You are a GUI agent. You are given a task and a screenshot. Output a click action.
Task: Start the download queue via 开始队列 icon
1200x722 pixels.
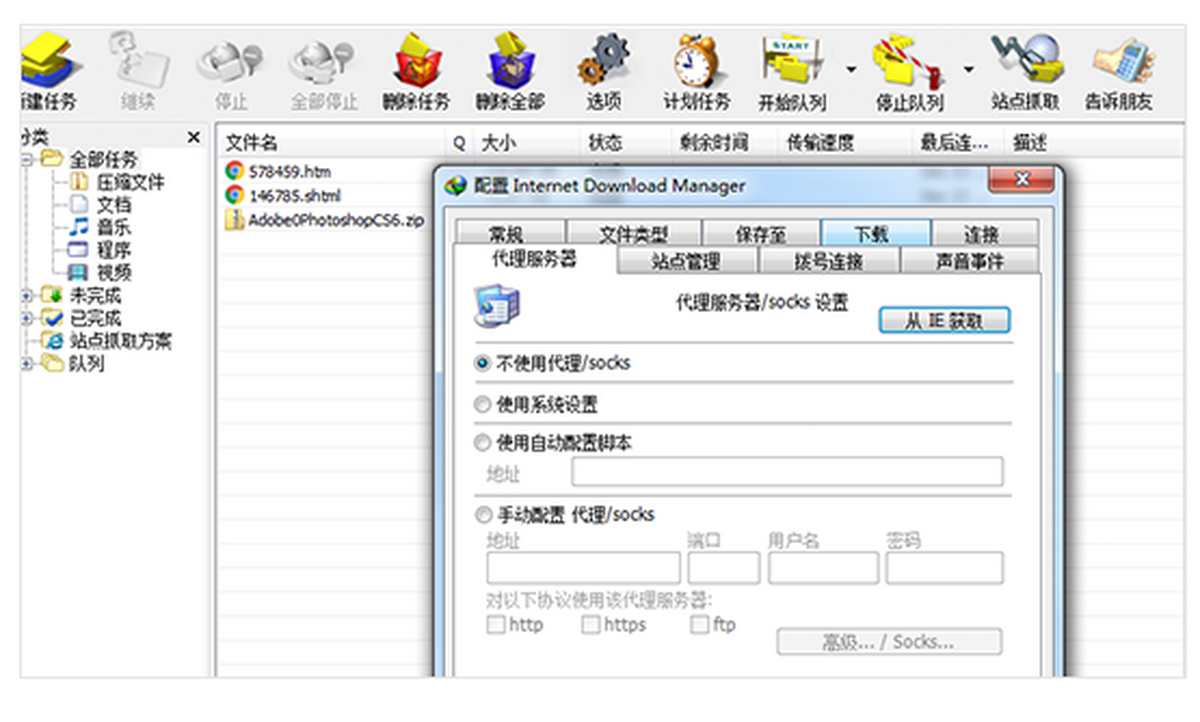click(793, 60)
